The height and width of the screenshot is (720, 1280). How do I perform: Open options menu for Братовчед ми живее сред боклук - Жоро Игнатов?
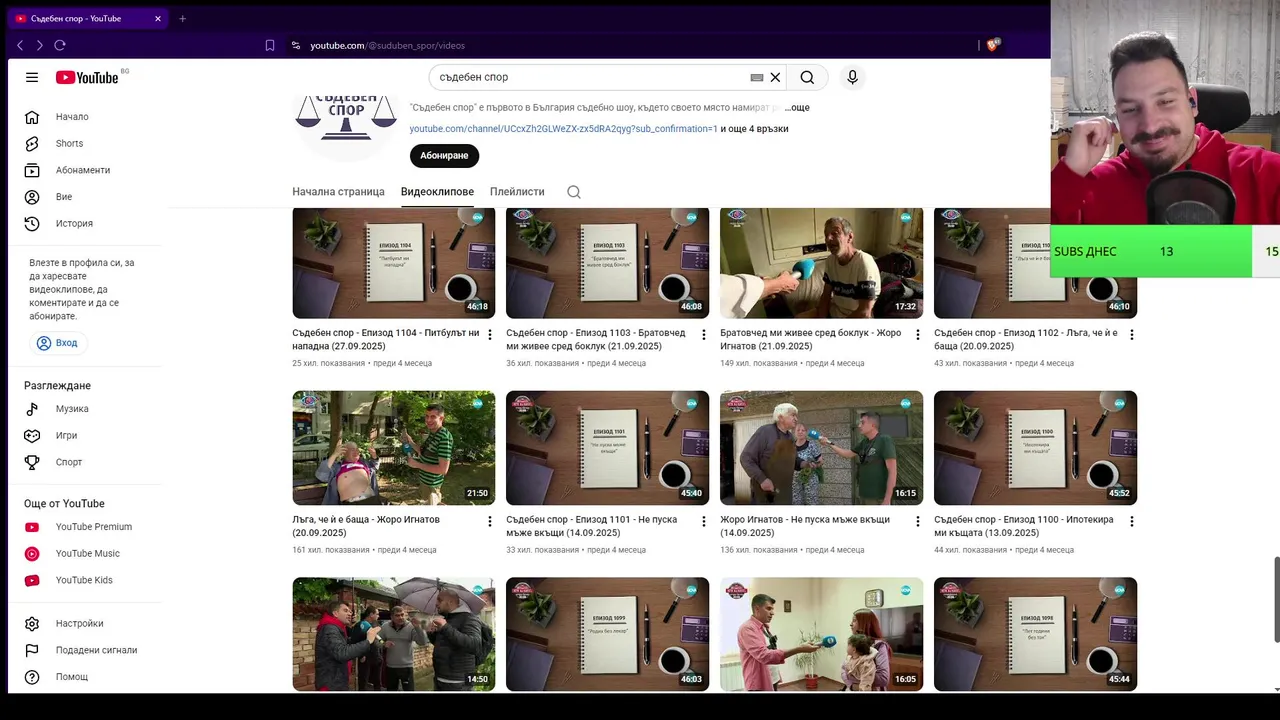click(x=917, y=335)
